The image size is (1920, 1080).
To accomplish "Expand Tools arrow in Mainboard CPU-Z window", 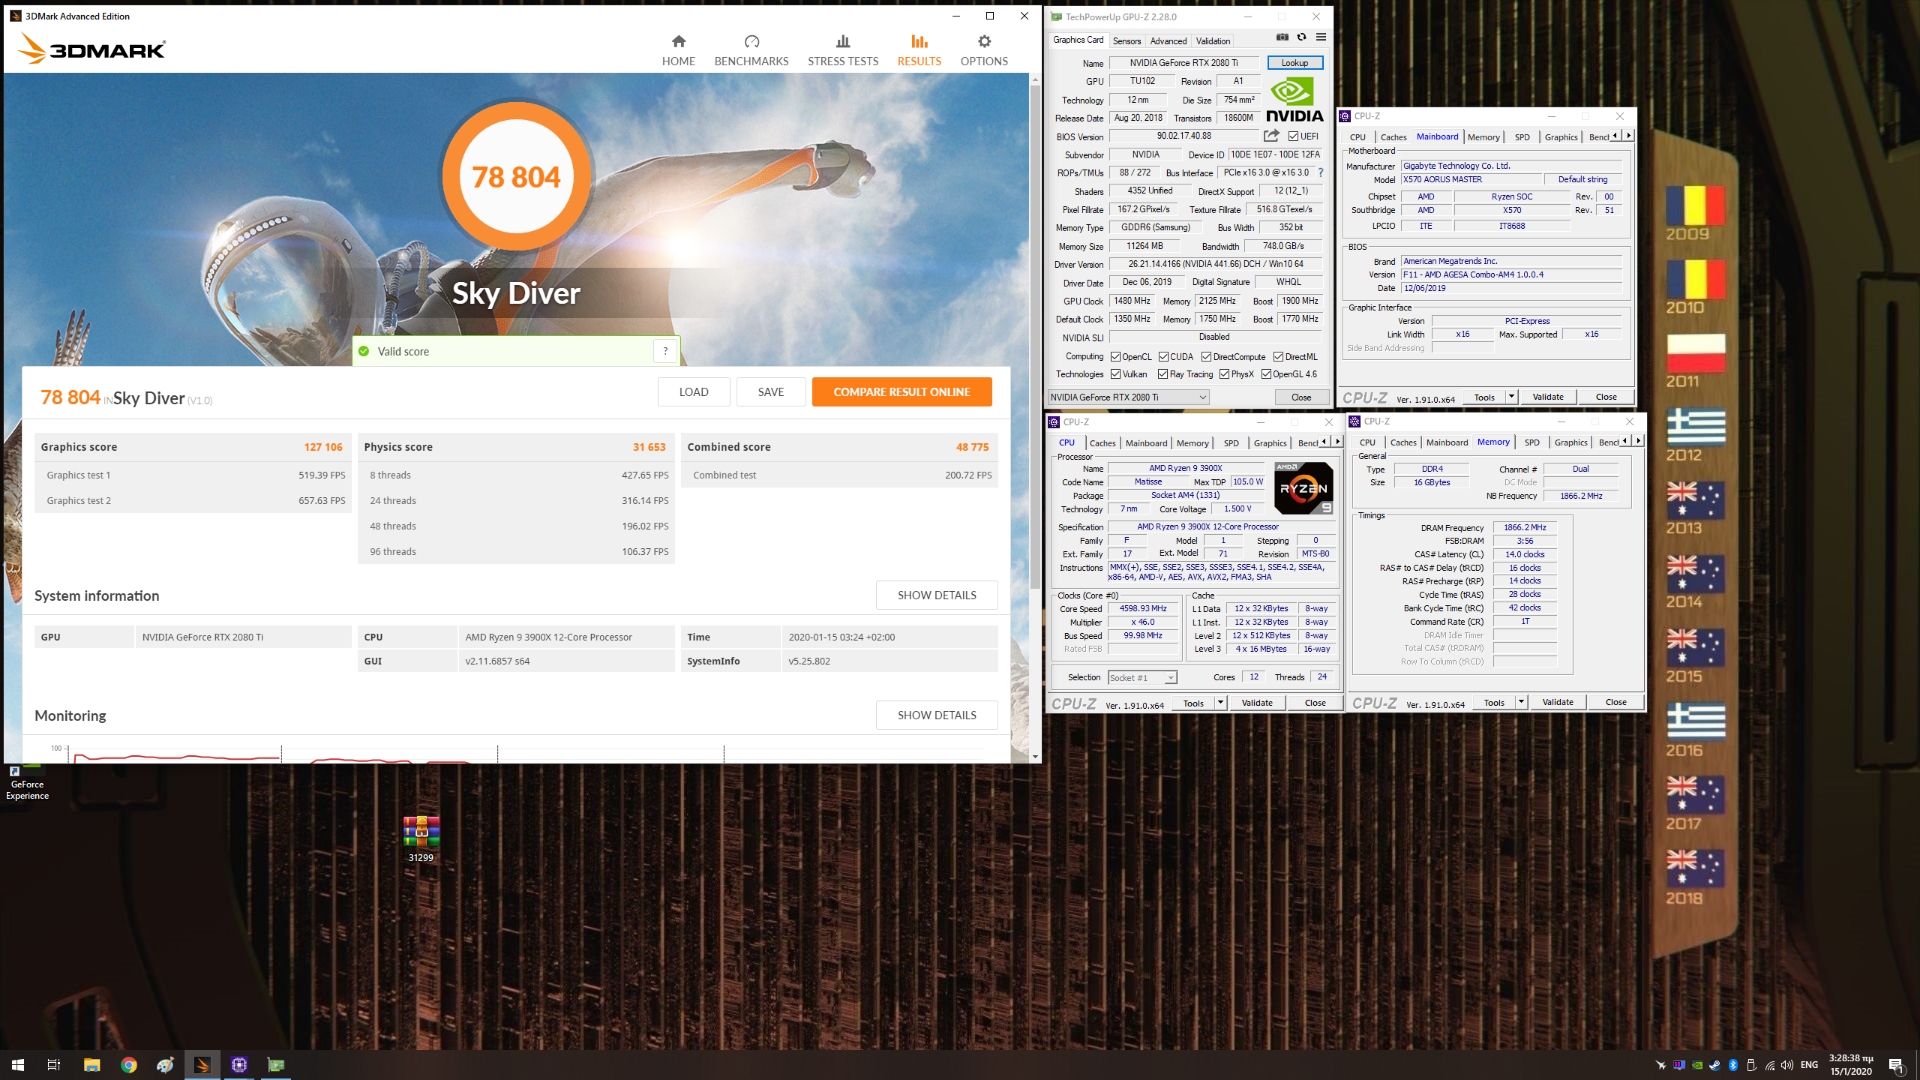I will [x=1511, y=397].
